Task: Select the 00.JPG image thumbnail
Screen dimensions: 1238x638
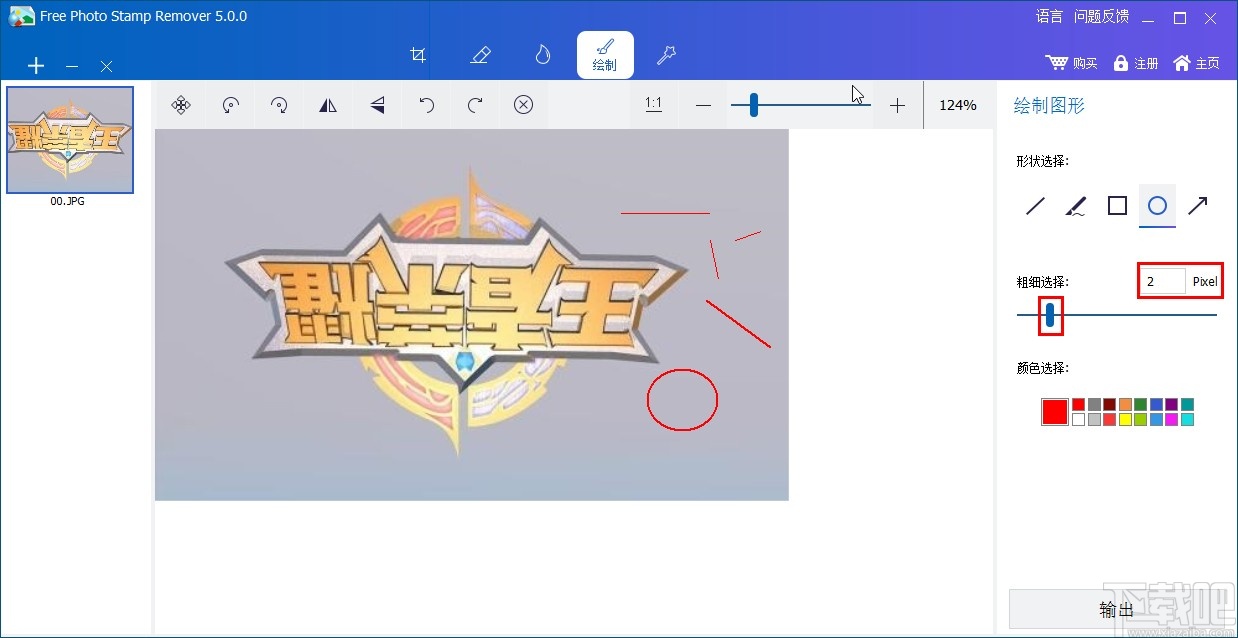Action: point(69,139)
